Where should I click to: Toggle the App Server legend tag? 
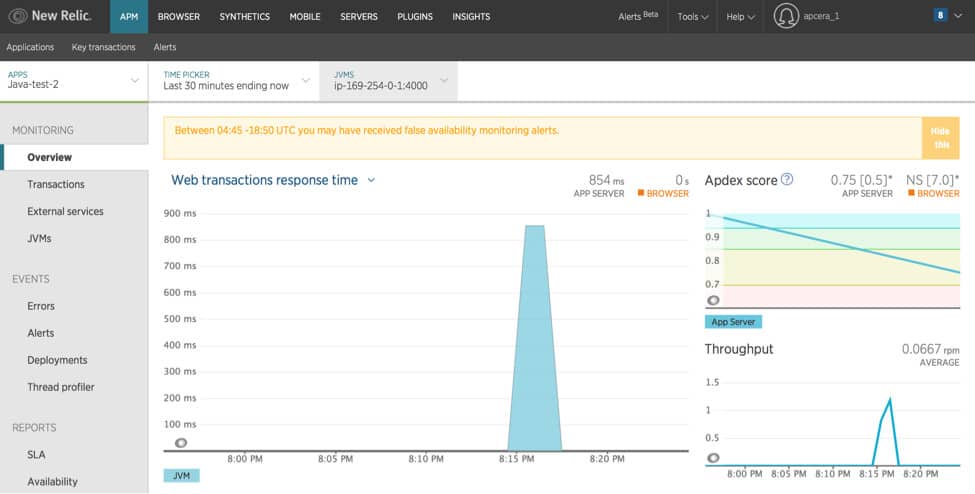pyautogui.click(x=733, y=322)
